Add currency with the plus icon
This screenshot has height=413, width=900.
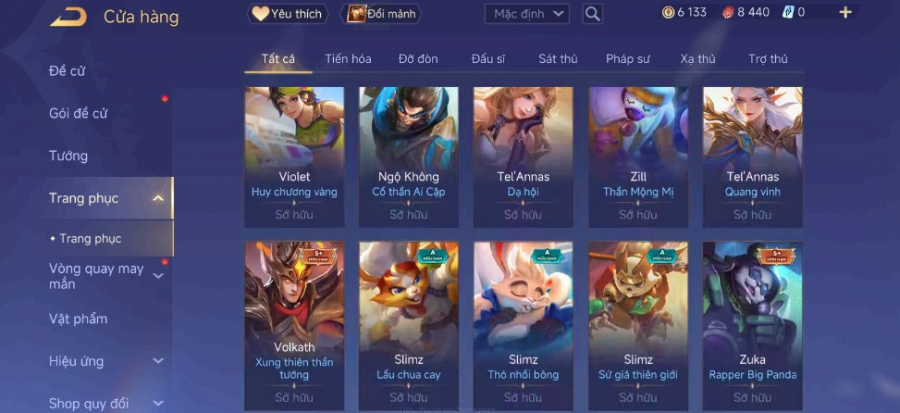coord(845,12)
